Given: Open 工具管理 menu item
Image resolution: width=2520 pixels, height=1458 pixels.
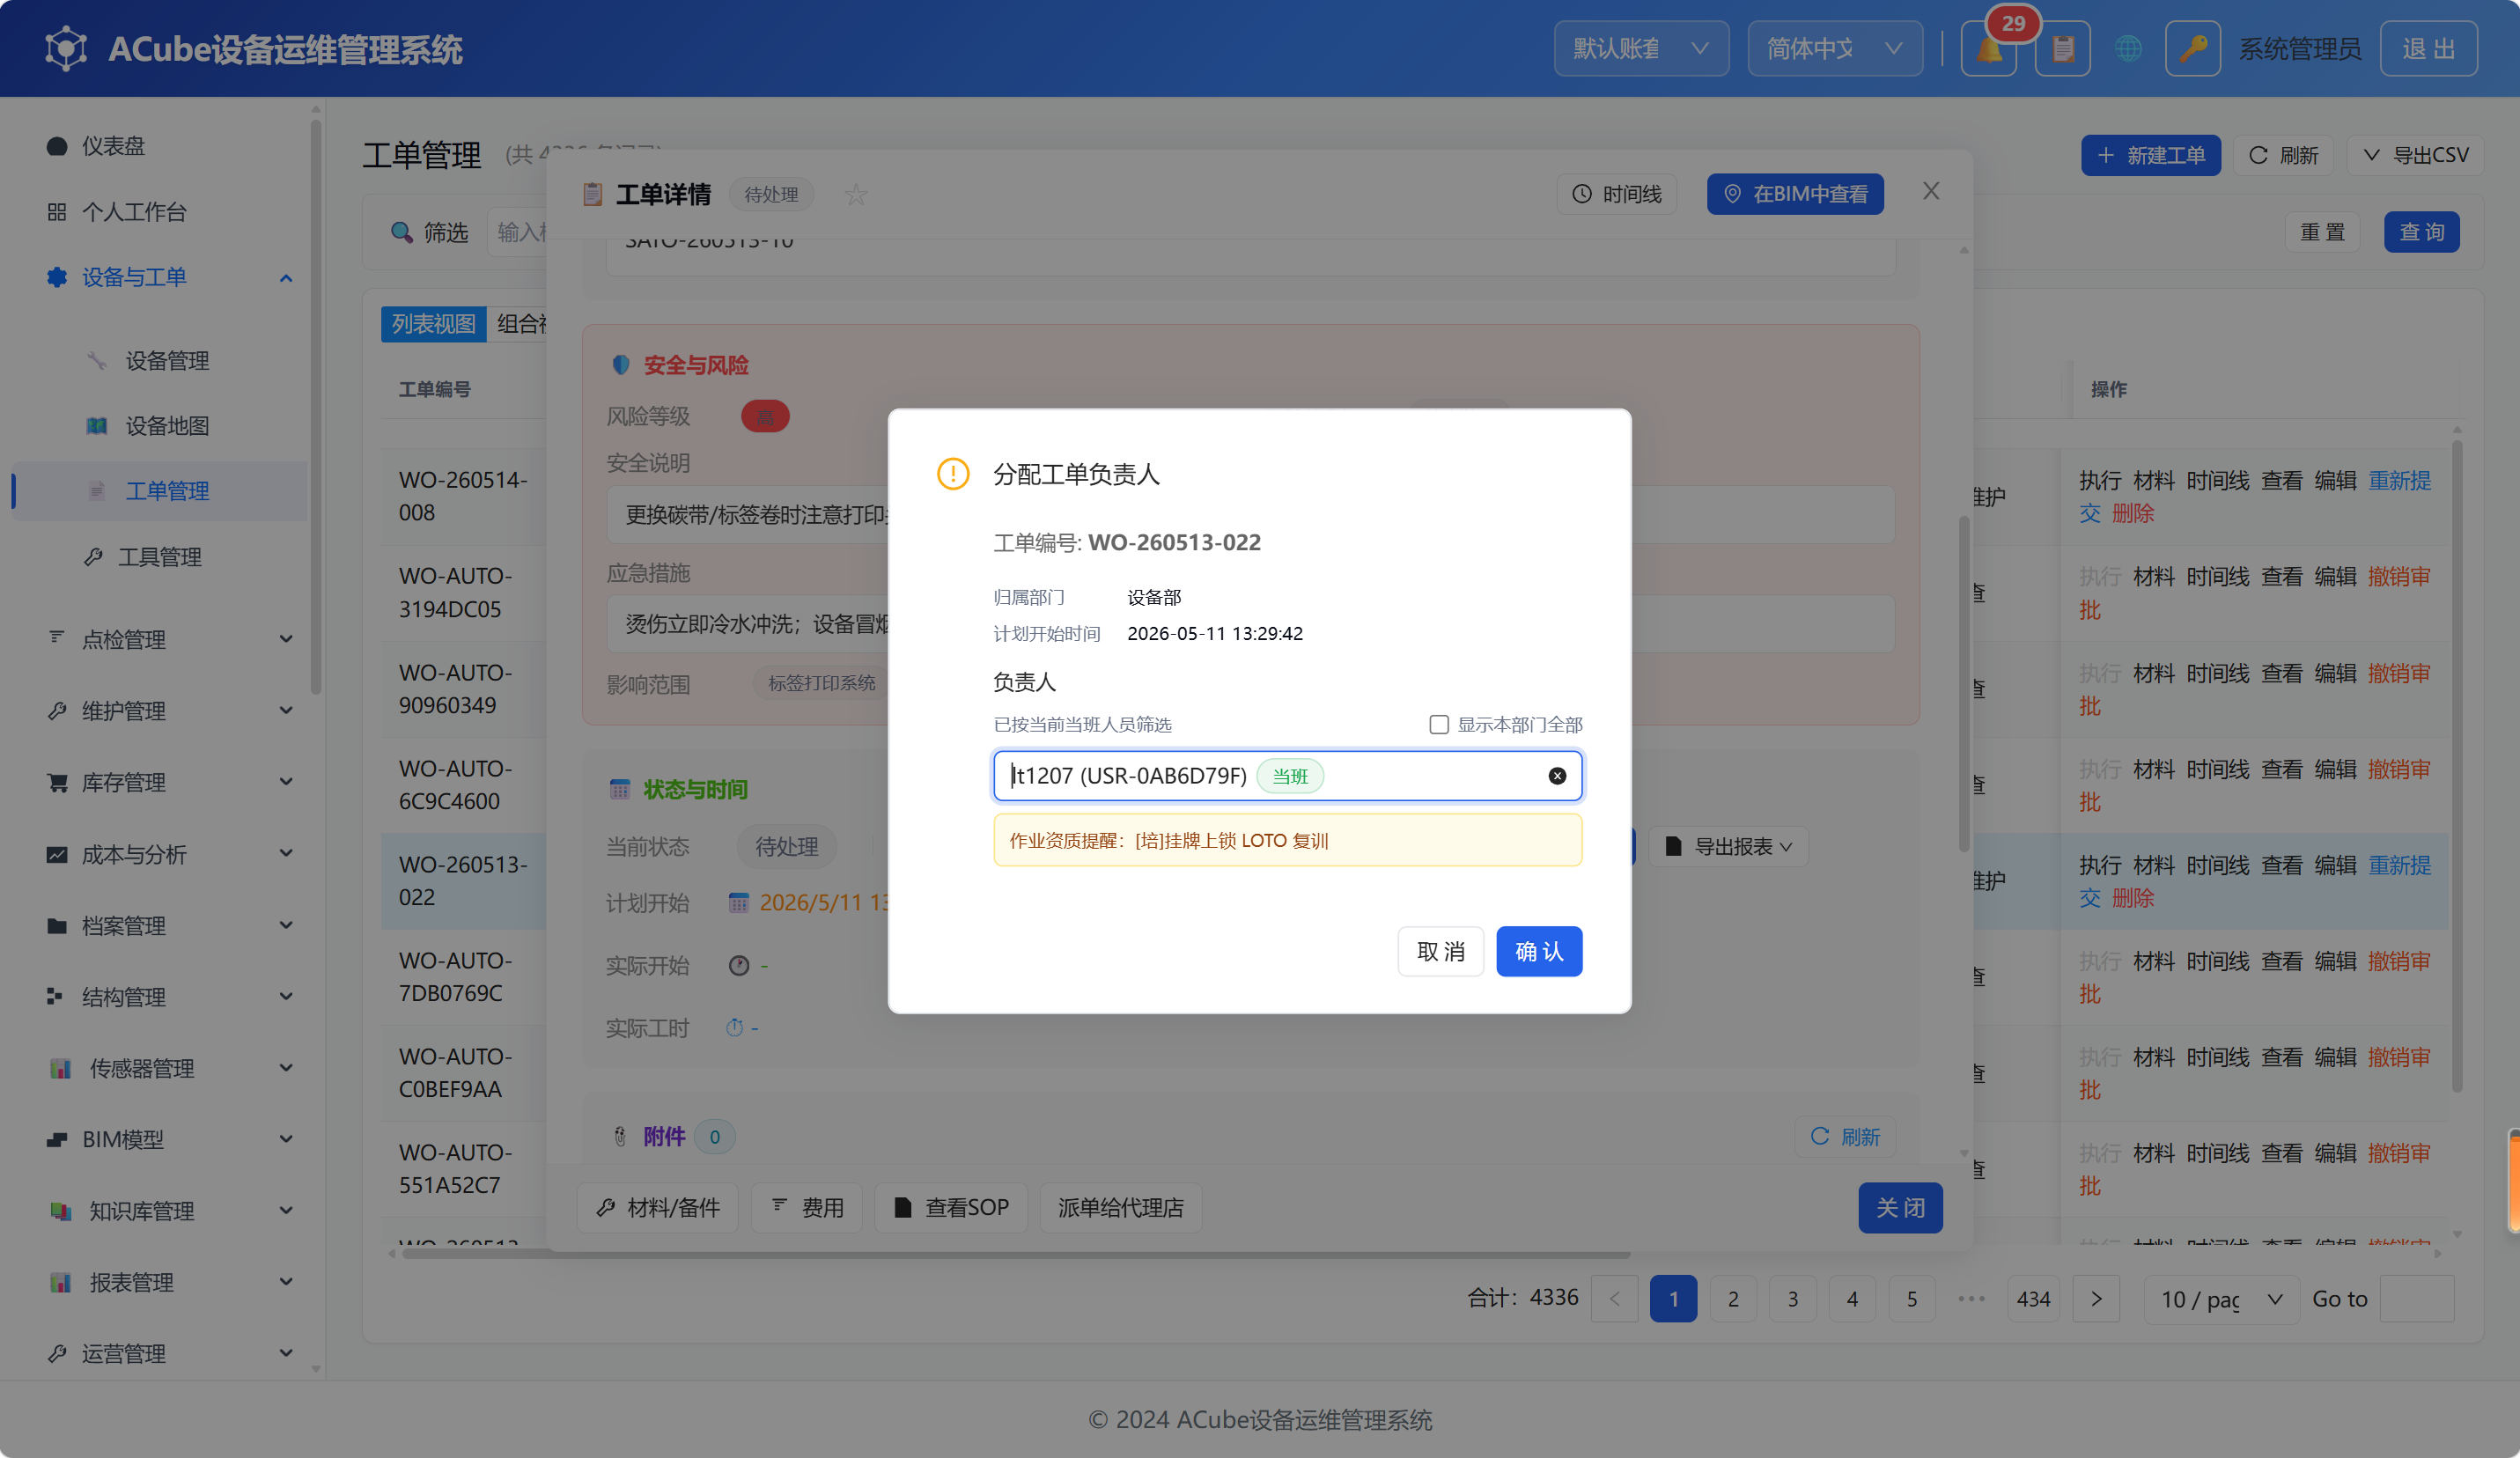Looking at the screenshot, I should click(160, 557).
